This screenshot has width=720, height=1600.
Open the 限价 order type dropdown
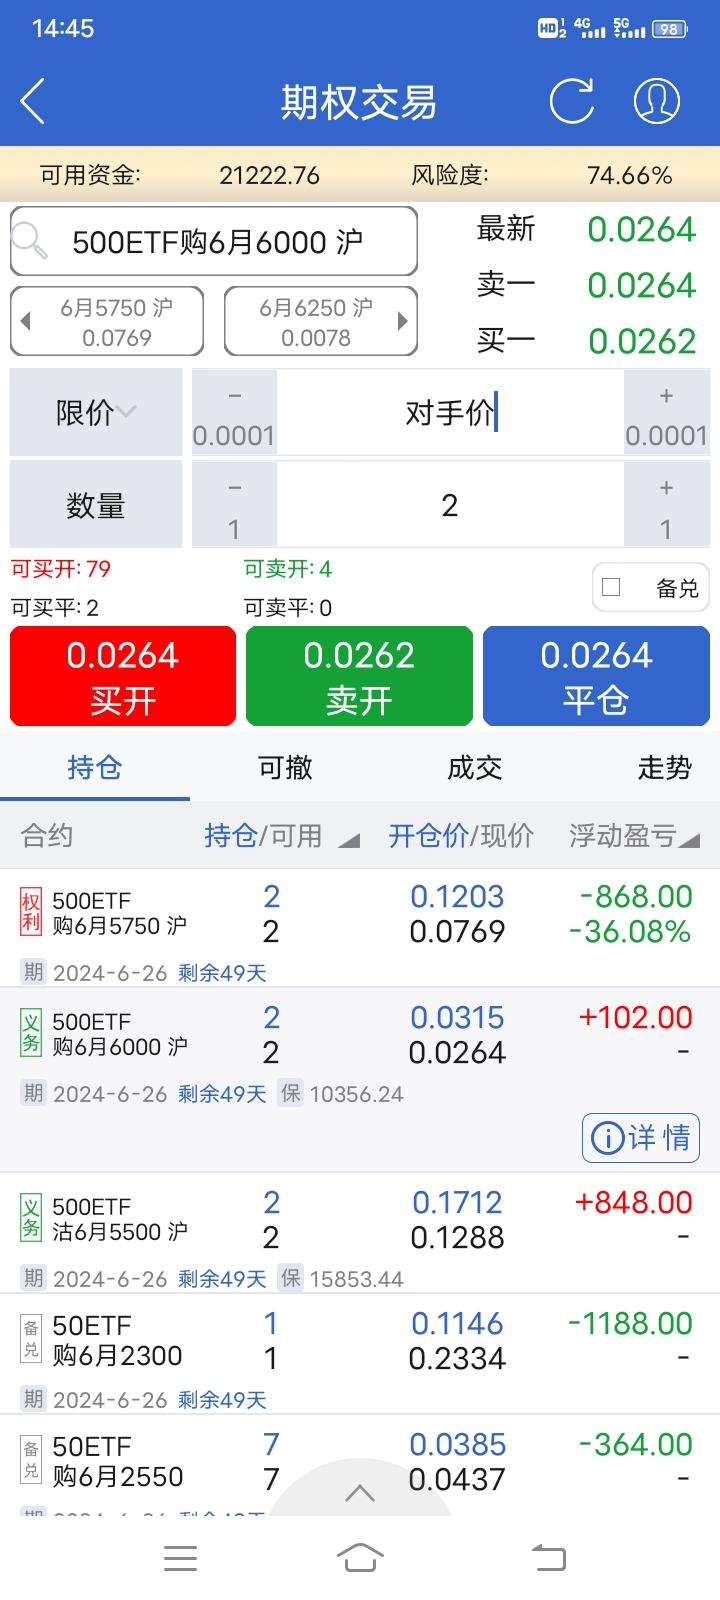(96, 412)
